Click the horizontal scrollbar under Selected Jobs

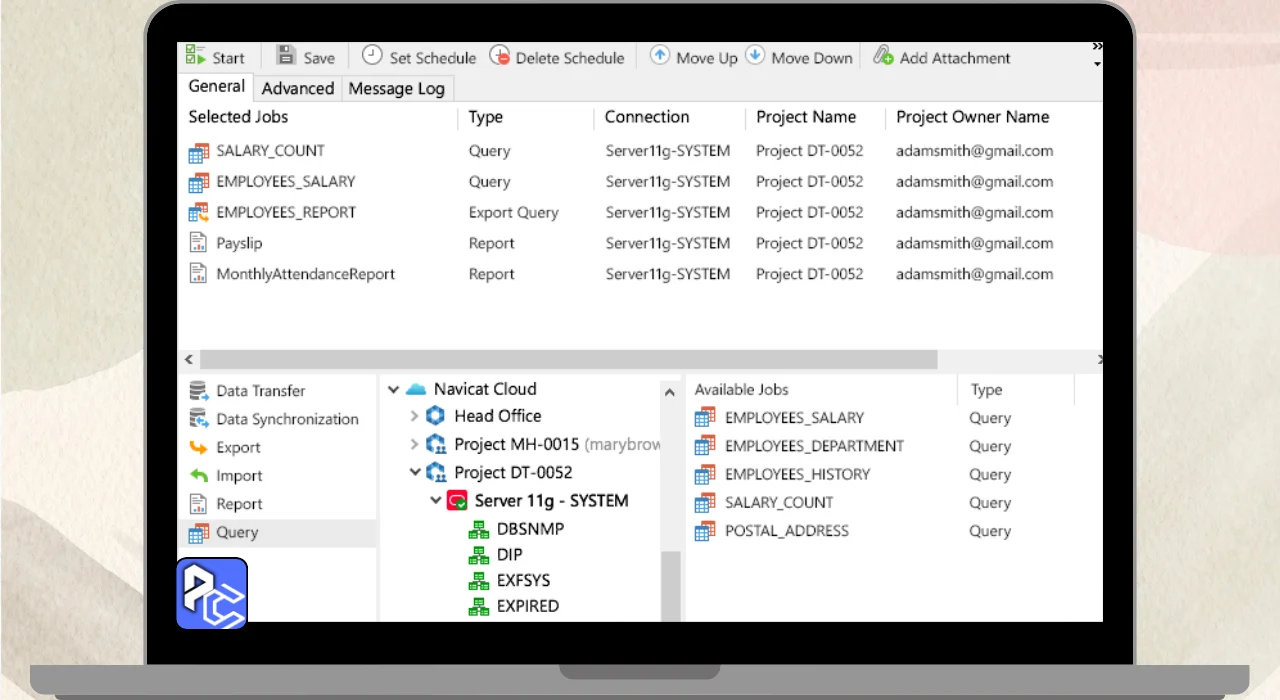point(567,359)
